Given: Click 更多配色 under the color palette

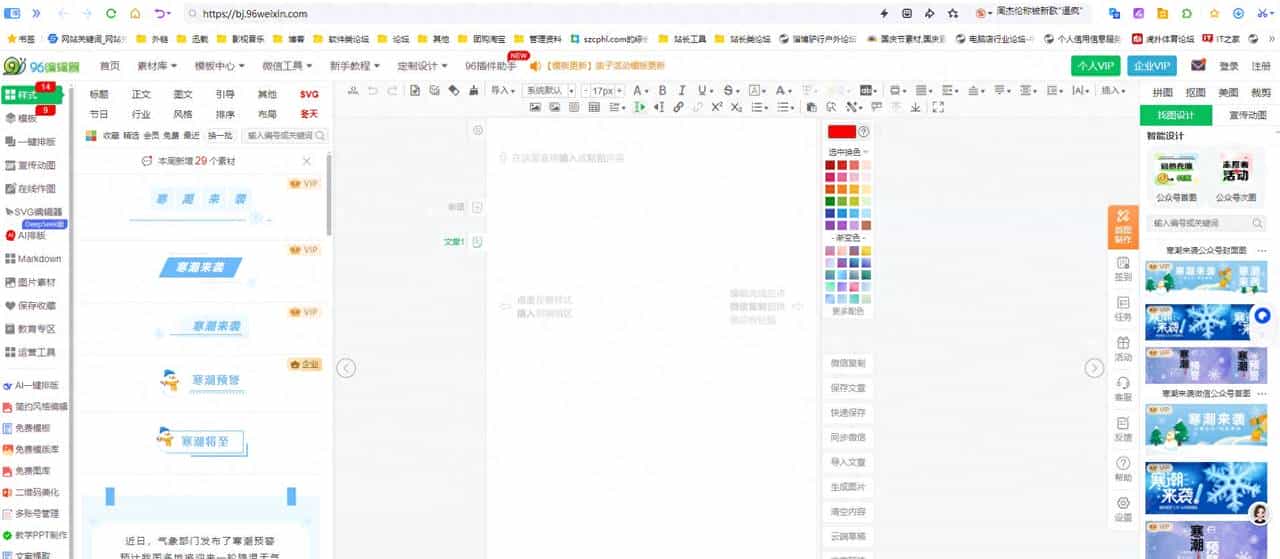Looking at the screenshot, I should pos(848,311).
